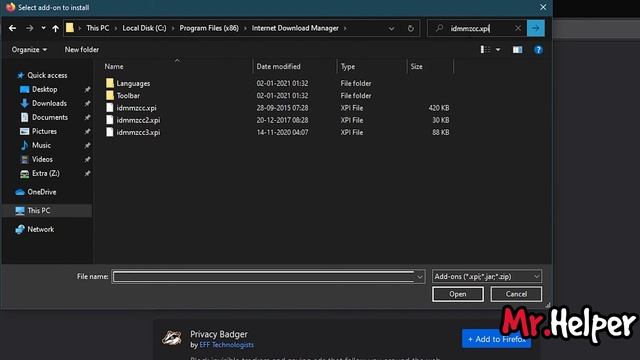Go back using the back arrow

coord(12,28)
